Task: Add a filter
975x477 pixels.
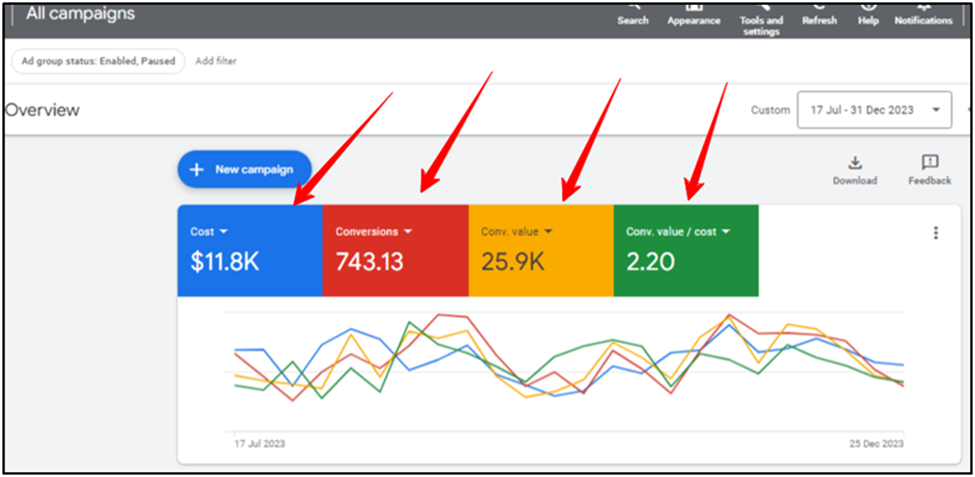Action: click(x=216, y=61)
